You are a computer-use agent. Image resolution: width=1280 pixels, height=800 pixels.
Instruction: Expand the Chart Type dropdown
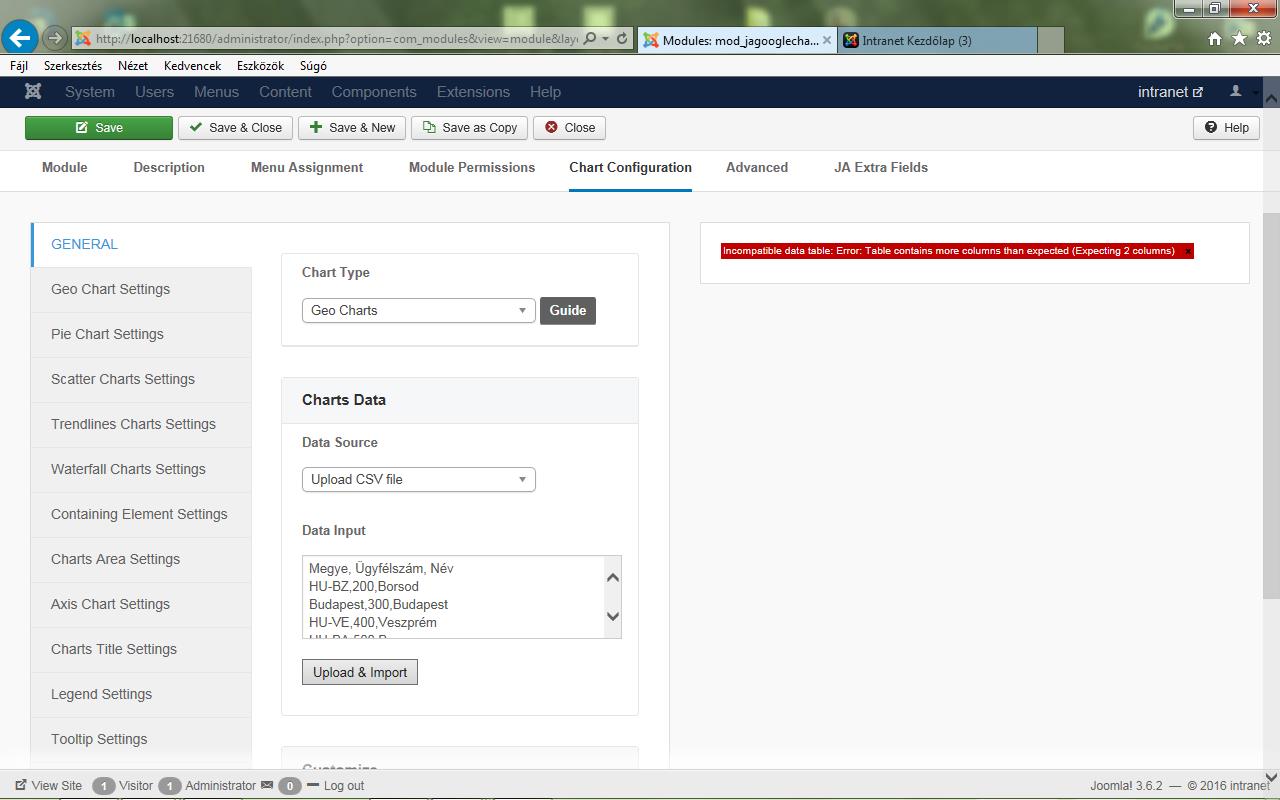click(x=418, y=310)
